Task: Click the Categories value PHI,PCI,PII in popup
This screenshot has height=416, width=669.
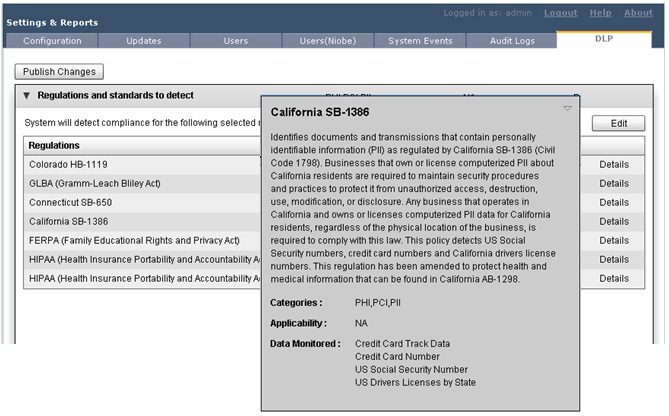Action: 378,303
